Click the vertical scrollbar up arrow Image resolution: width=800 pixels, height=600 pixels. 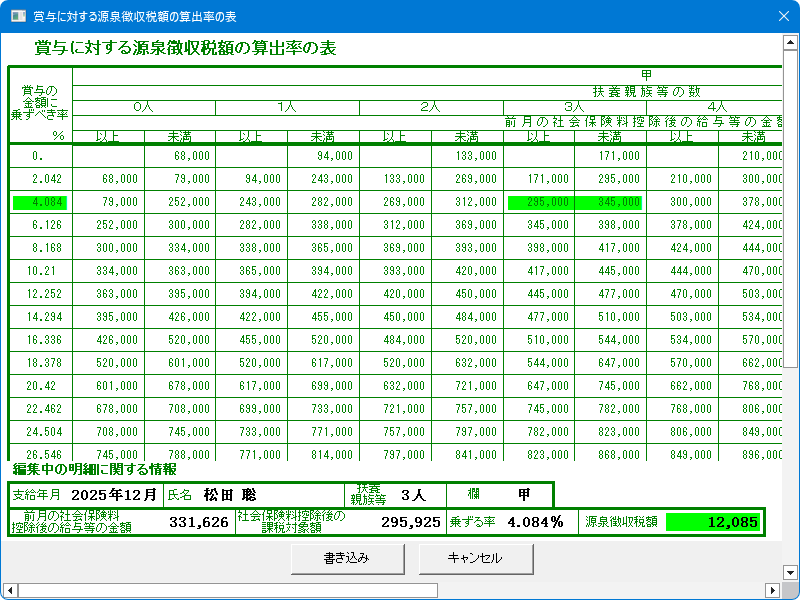click(790, 45)
